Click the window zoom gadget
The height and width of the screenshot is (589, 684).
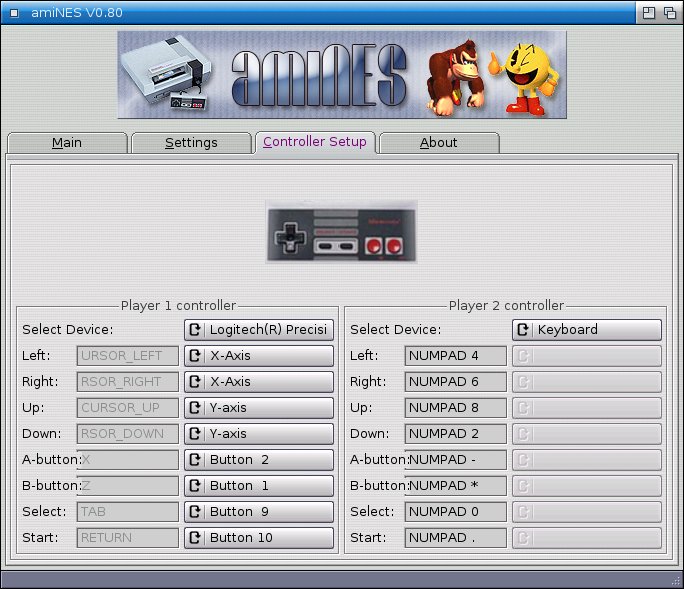(x=649, y=13)
